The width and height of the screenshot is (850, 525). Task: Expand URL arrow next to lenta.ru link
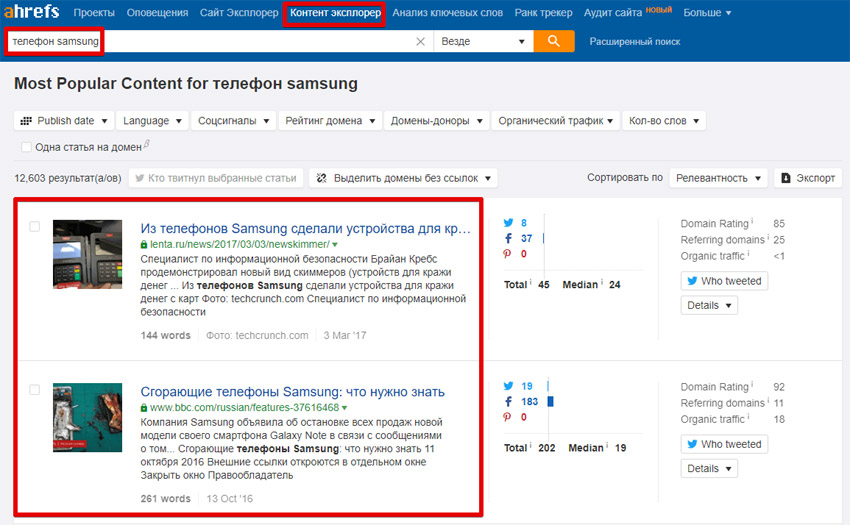pos(335,245)
